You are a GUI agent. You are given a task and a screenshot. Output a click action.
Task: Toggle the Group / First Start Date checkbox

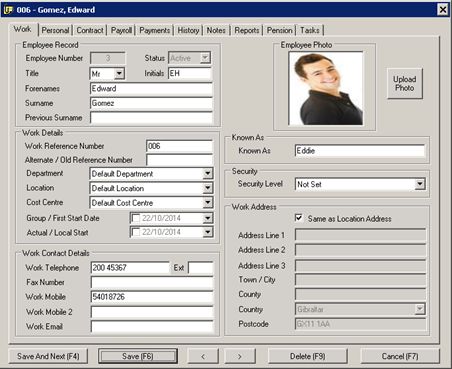(x=136, y=218)
